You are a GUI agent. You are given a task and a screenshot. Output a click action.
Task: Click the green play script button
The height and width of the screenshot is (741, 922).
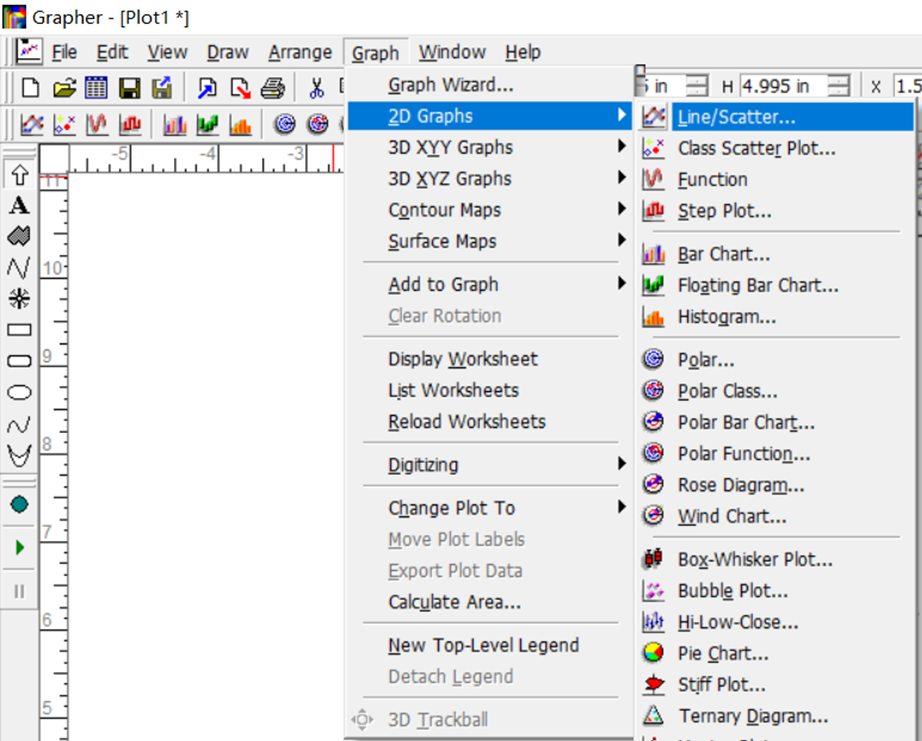pos(19,548)
